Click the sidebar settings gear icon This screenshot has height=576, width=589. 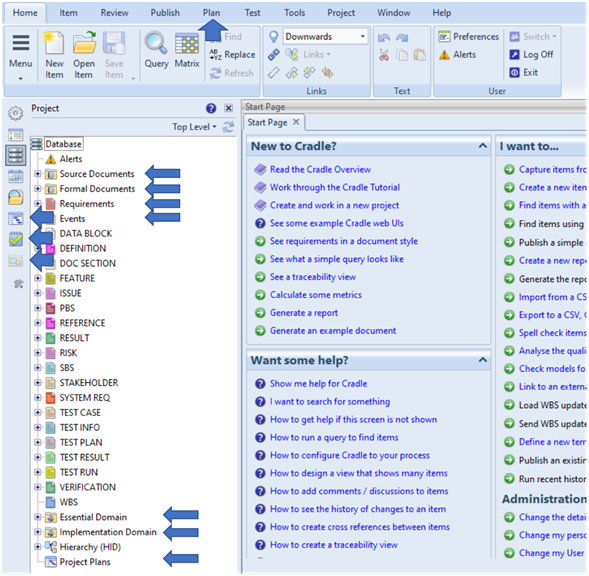(x=15, y=113)
